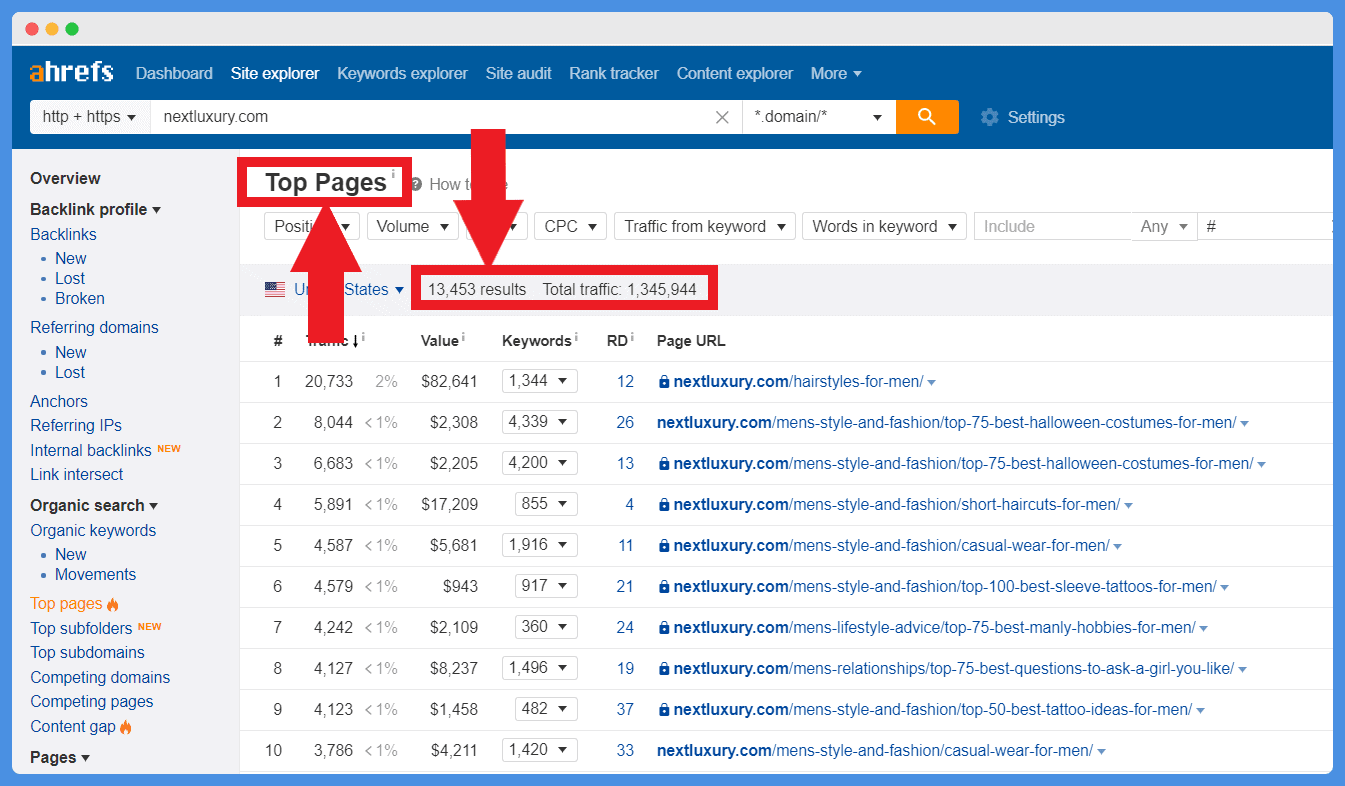Viewport: 1345px width, 786px height.
Task: Click the fire icon beside Top pages
Action: (x=113, y=604)
